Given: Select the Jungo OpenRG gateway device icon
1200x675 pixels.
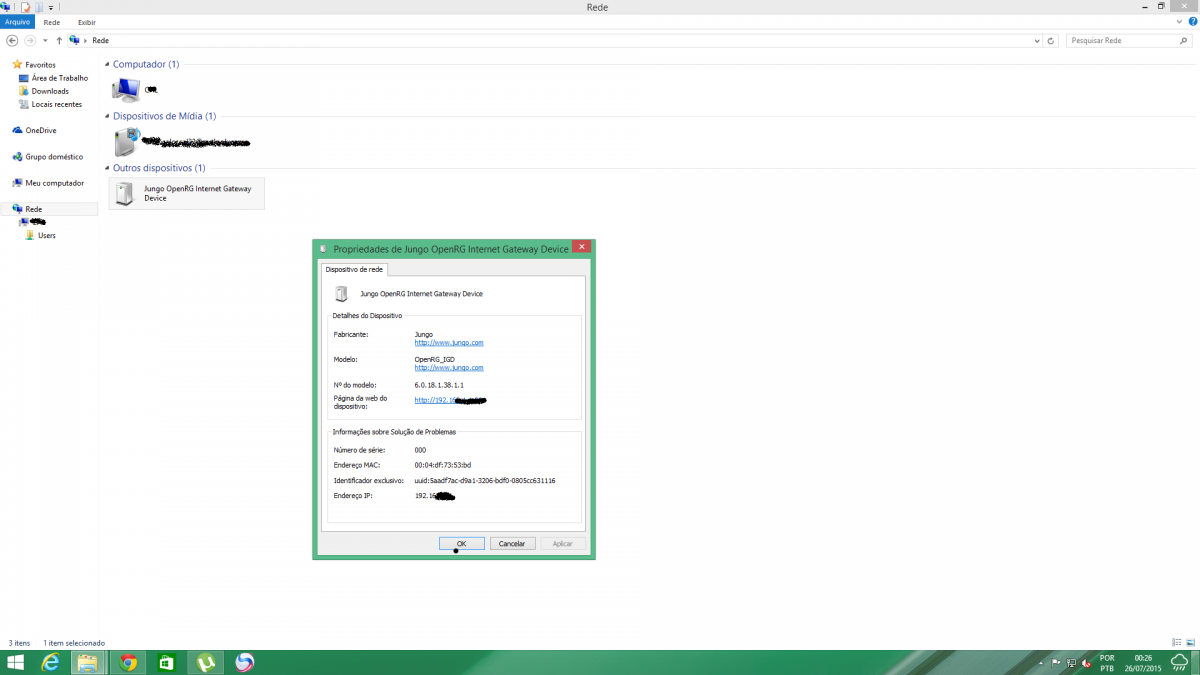Looking at the screenshot, I should pos(125,193).
